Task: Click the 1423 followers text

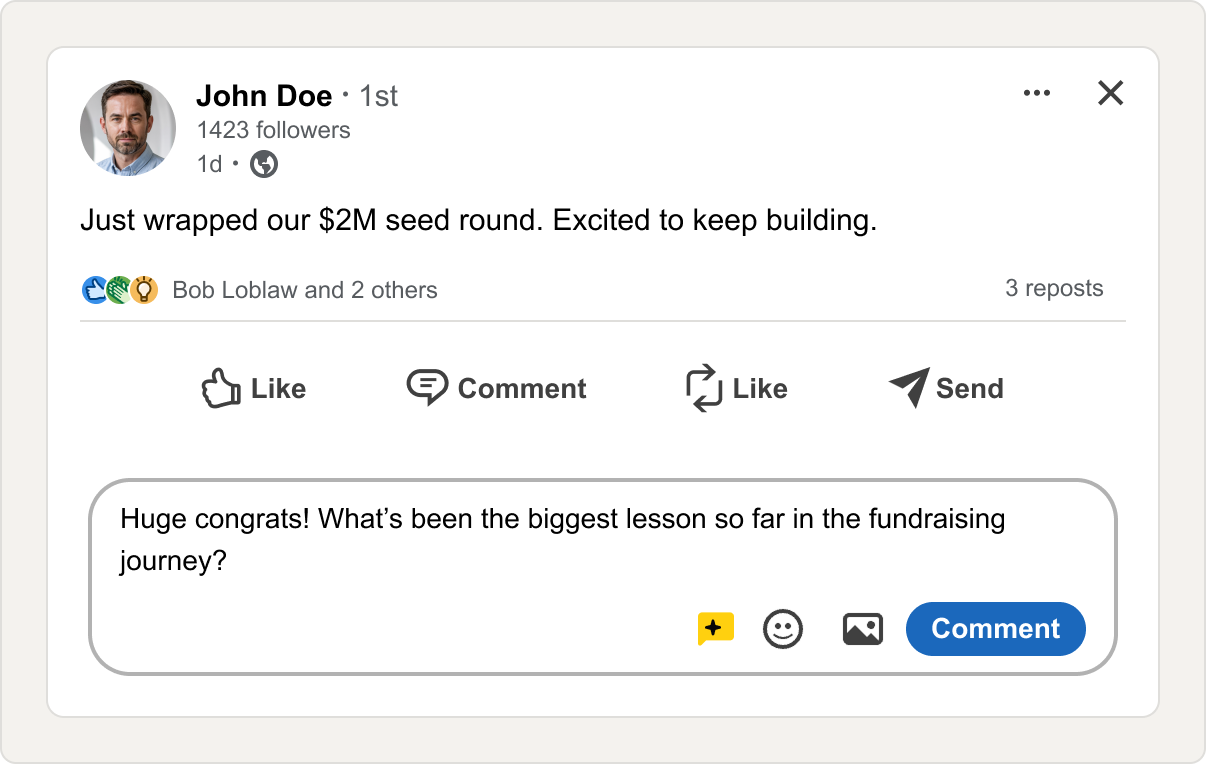Action: (x=274, y=130)
